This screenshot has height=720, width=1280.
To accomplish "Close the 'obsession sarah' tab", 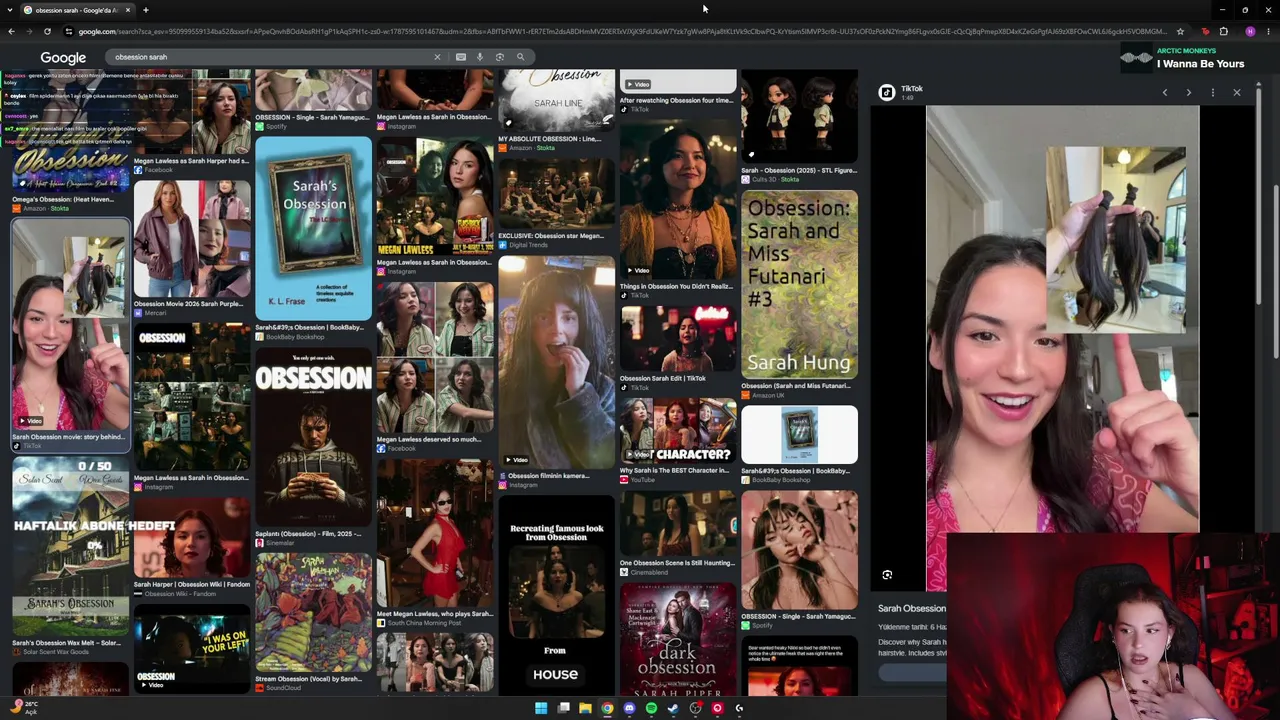I will pyautogui.click(x=127, y=10).
